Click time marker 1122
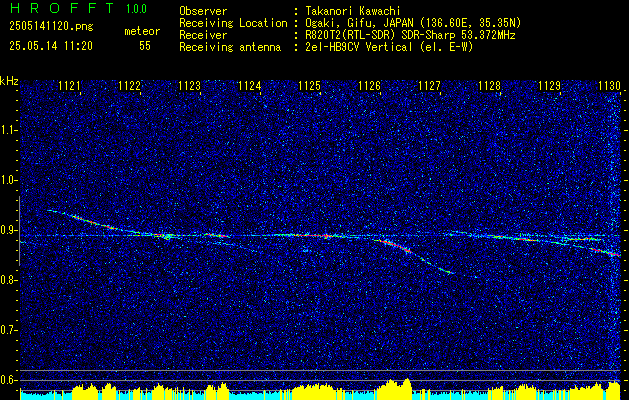Viewport: 629px width, 400px height. tap(130, 86)
